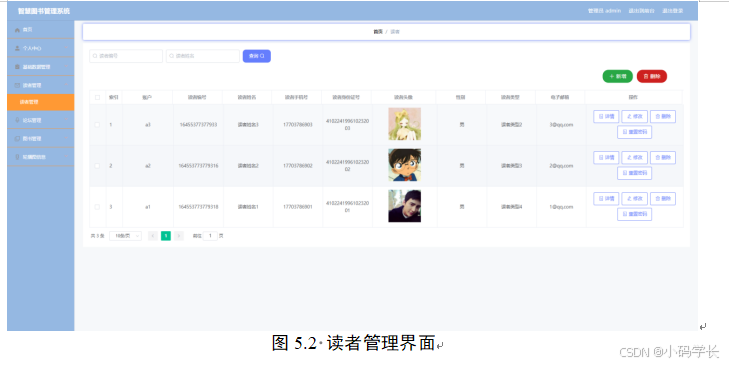Click 修改 edit for account a1
Screen dimensions: 730x365
(635, 199)
